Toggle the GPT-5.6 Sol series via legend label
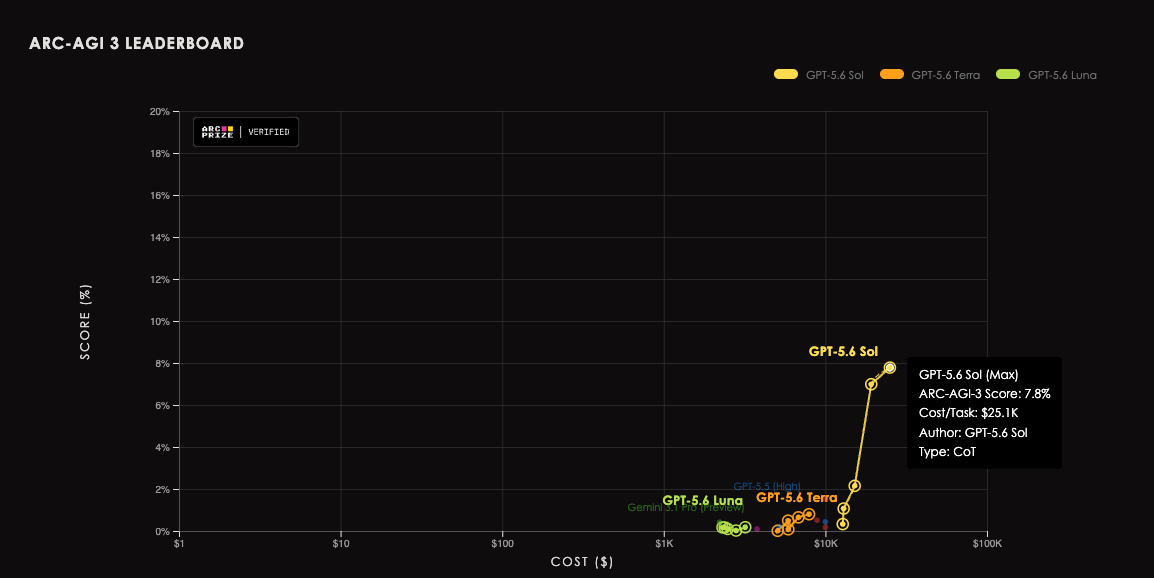Viewport: 1154px width, 578px height. [835, 75]
